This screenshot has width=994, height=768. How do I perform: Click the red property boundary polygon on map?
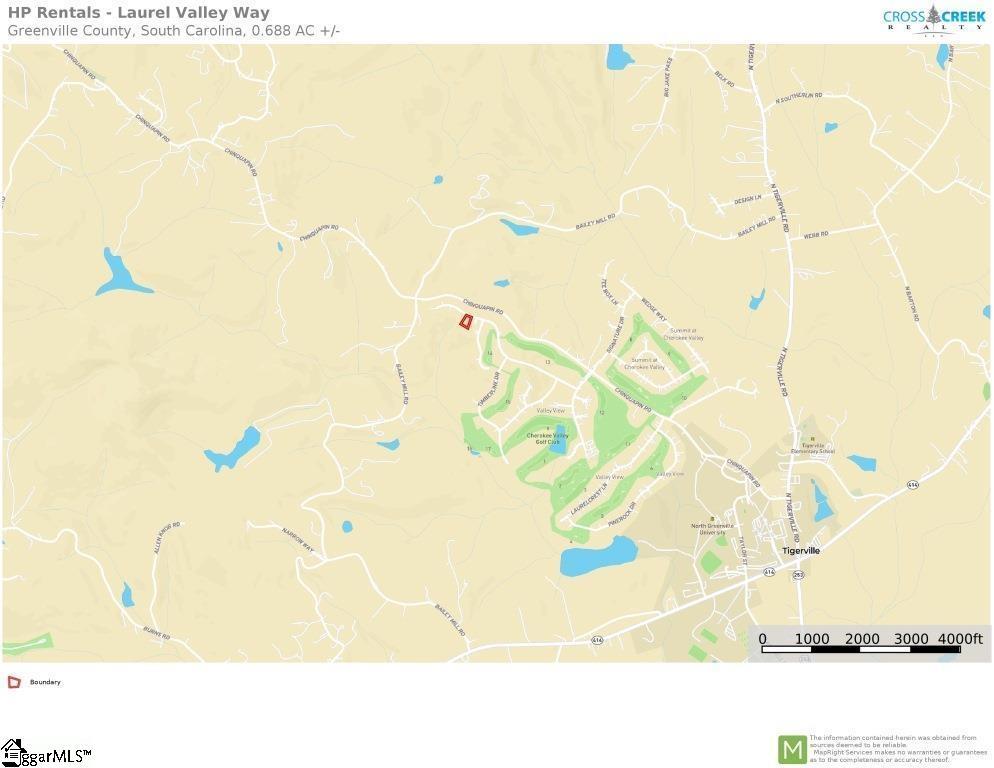[466, 322]
